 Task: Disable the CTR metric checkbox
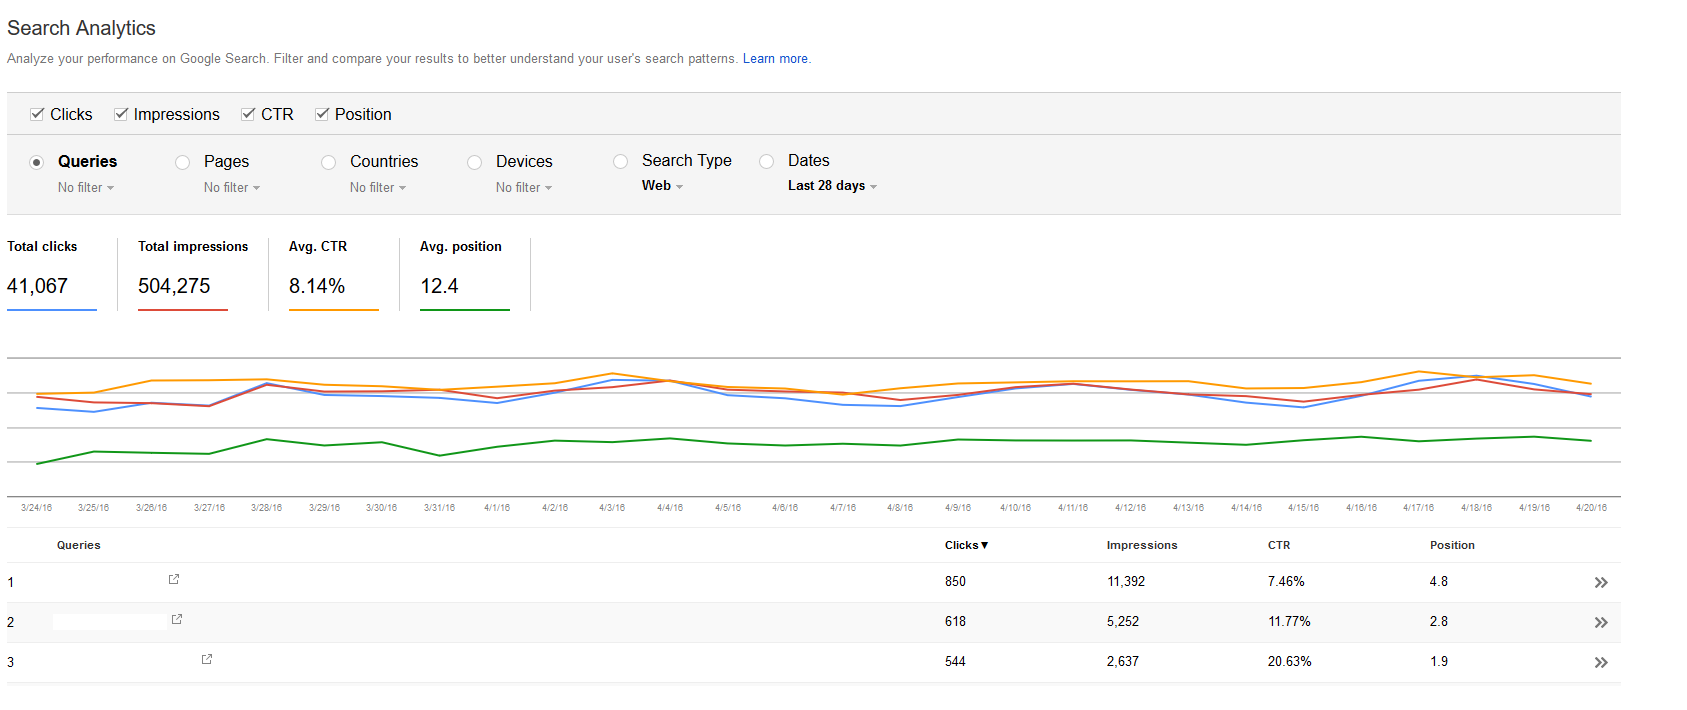pos(248,114)
